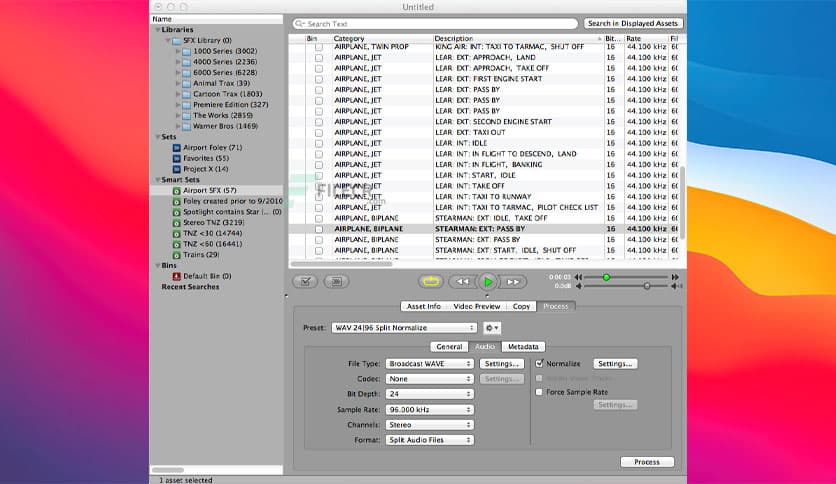Start playback with the green play button
The image size is (836, 484).
(487, 282)
